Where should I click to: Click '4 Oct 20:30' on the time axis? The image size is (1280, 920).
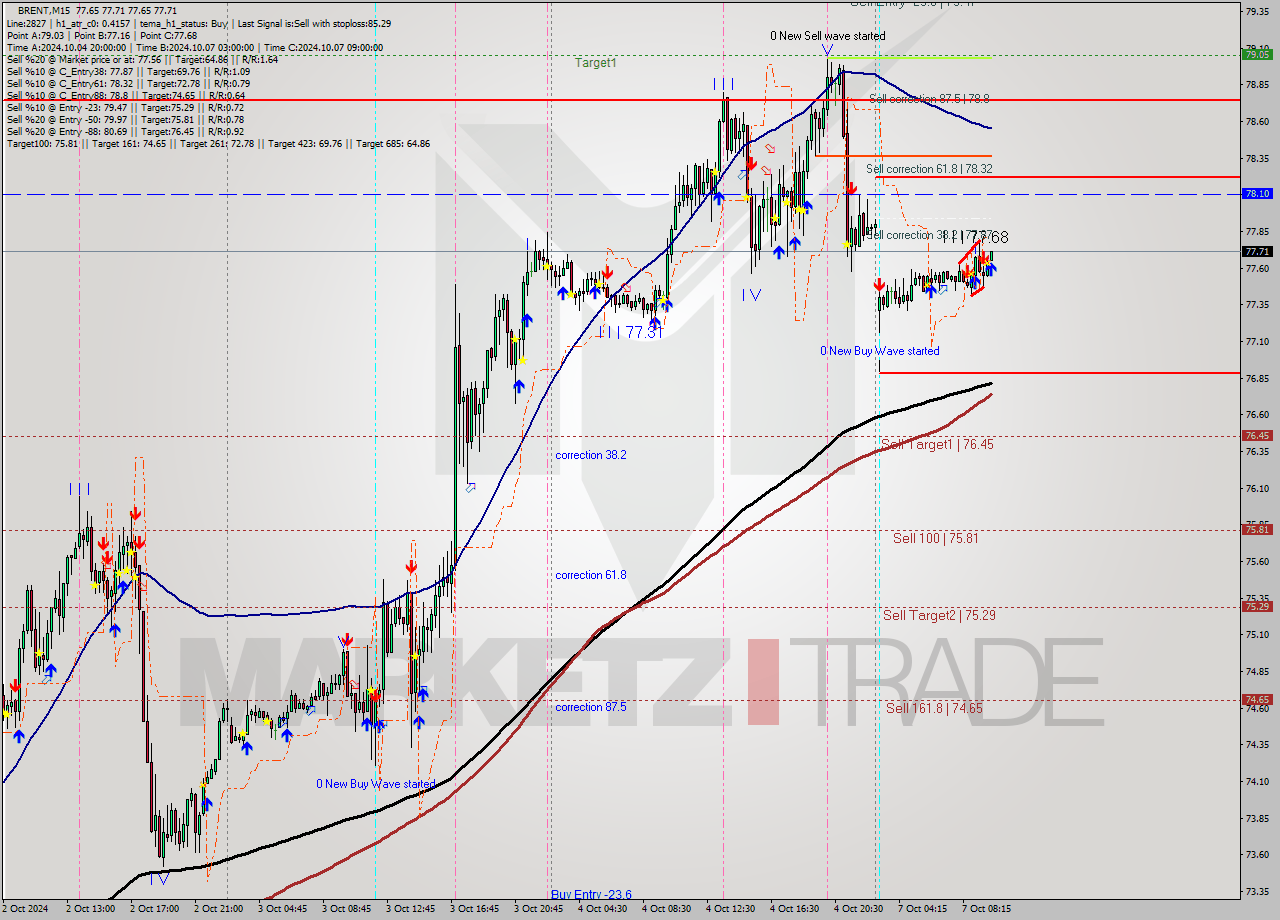pos(858,909)
